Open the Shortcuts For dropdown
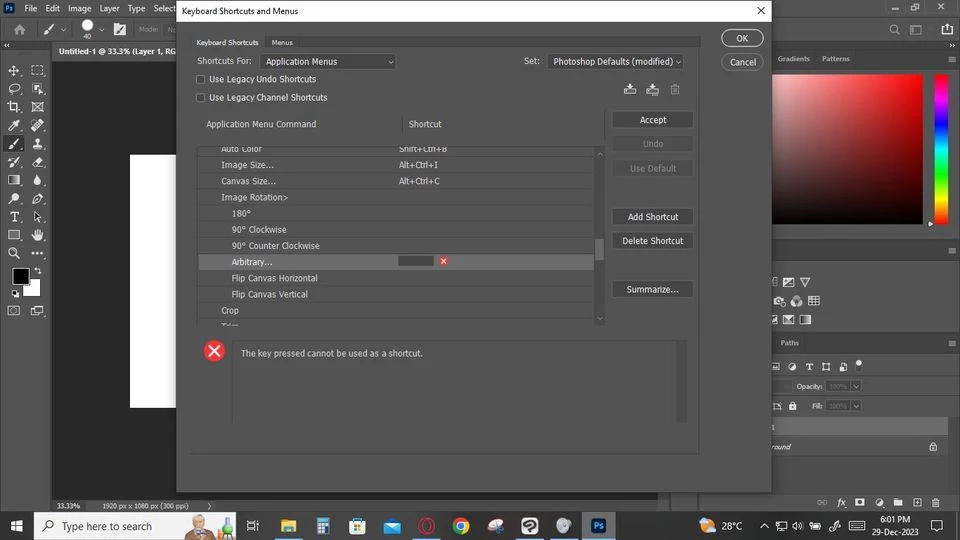Viewport: 960px width, 540px height. (x=328, y=62)
